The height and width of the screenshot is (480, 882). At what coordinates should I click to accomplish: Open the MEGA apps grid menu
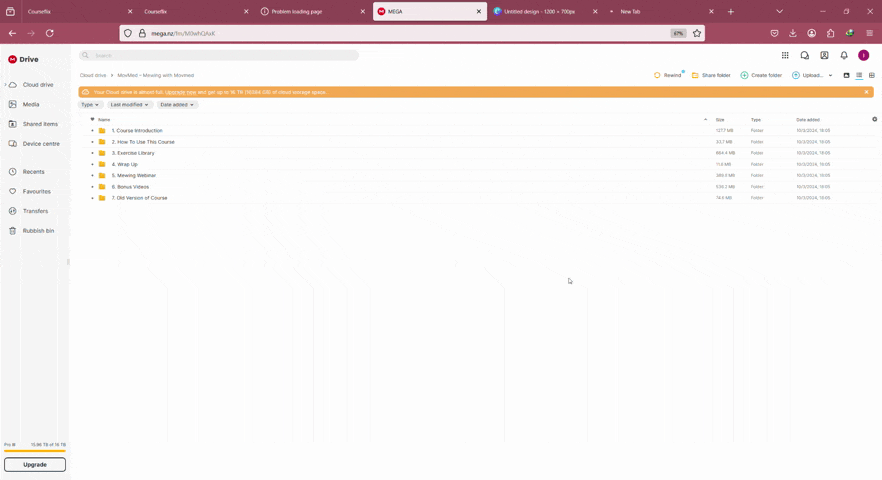click(x=785, y=55)
